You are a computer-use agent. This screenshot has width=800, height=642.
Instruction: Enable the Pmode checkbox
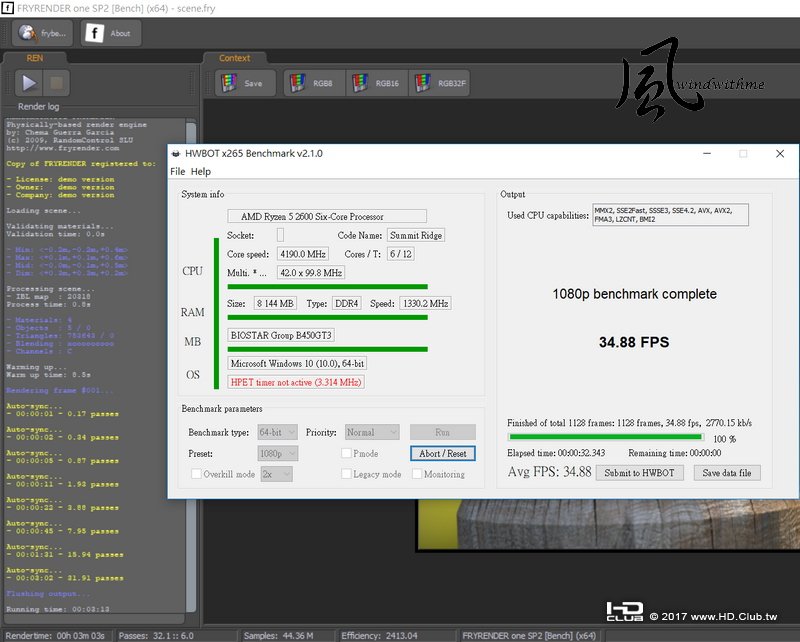tap(346, 453)
